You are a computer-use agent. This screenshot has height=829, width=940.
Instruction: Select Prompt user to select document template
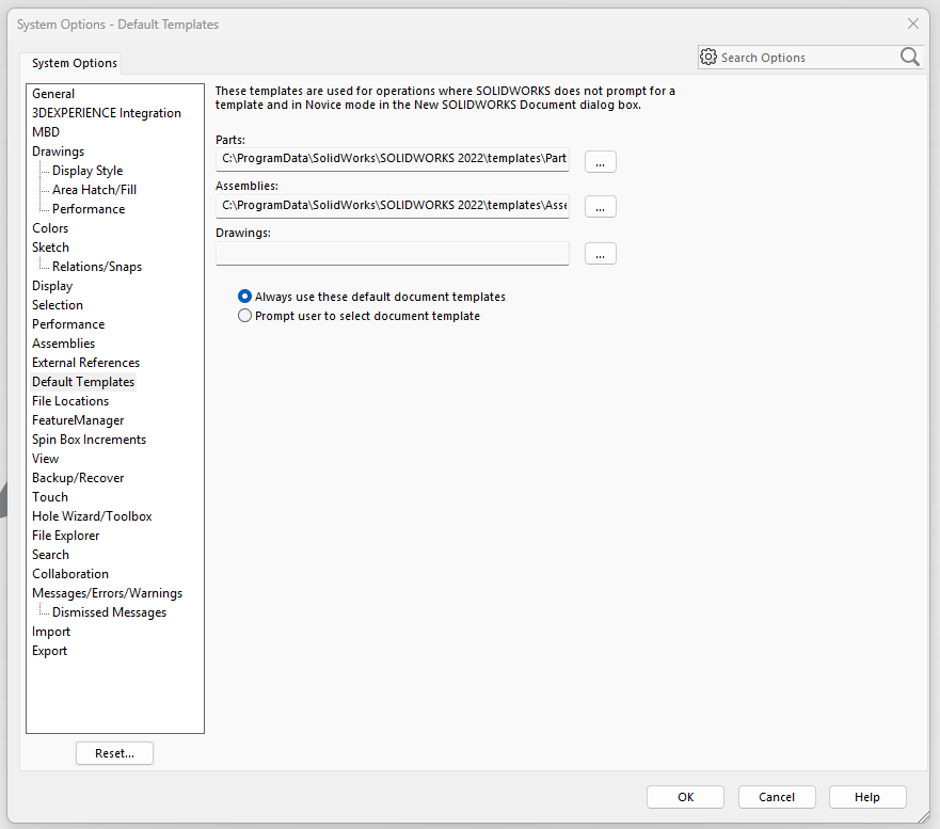click(358, 316)
